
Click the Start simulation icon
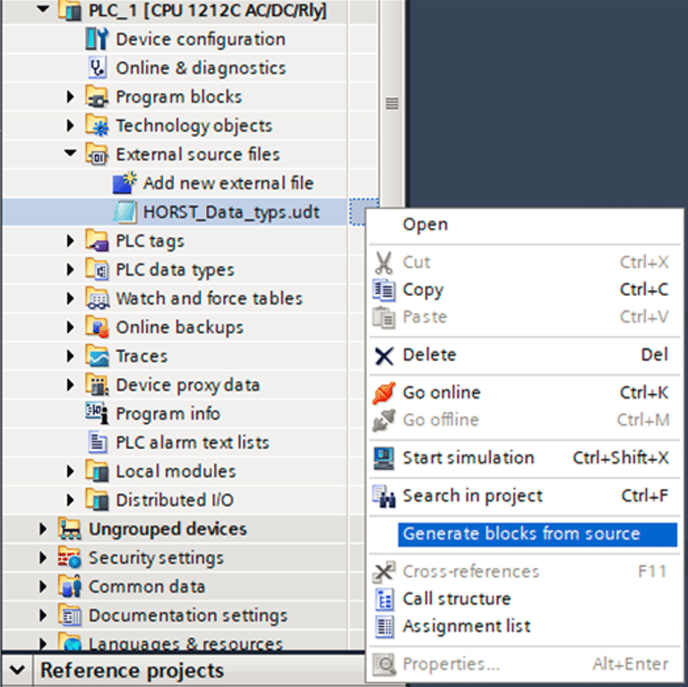[384, 458]
